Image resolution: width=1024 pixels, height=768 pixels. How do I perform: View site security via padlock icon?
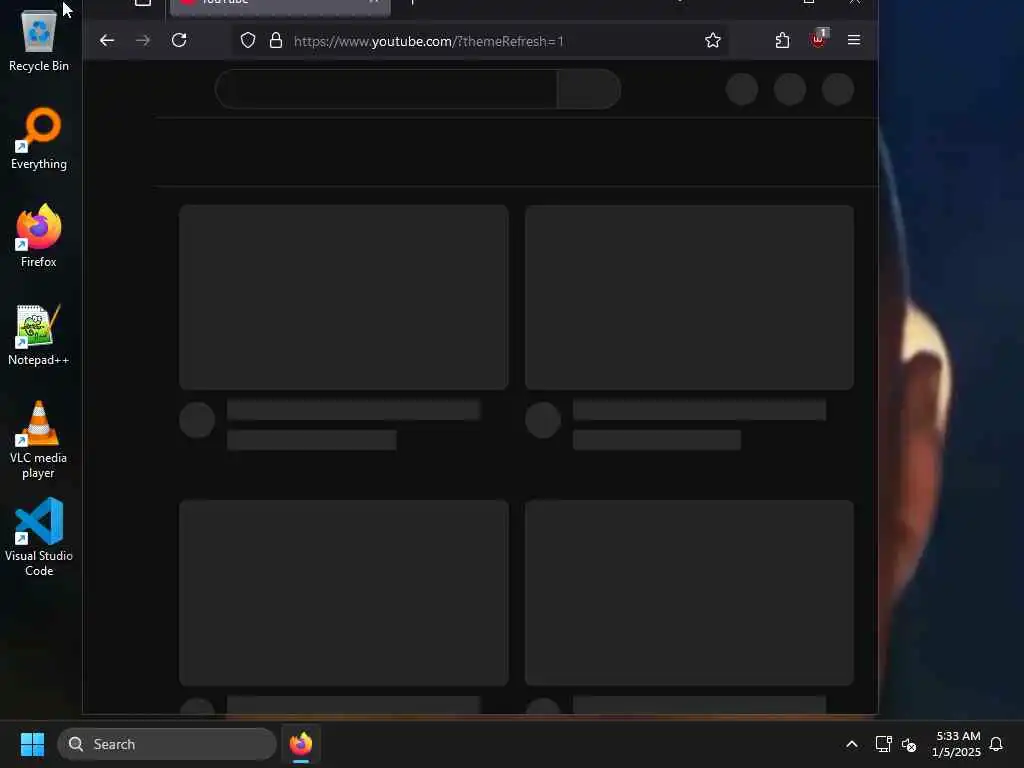click(x=276, y=40)
